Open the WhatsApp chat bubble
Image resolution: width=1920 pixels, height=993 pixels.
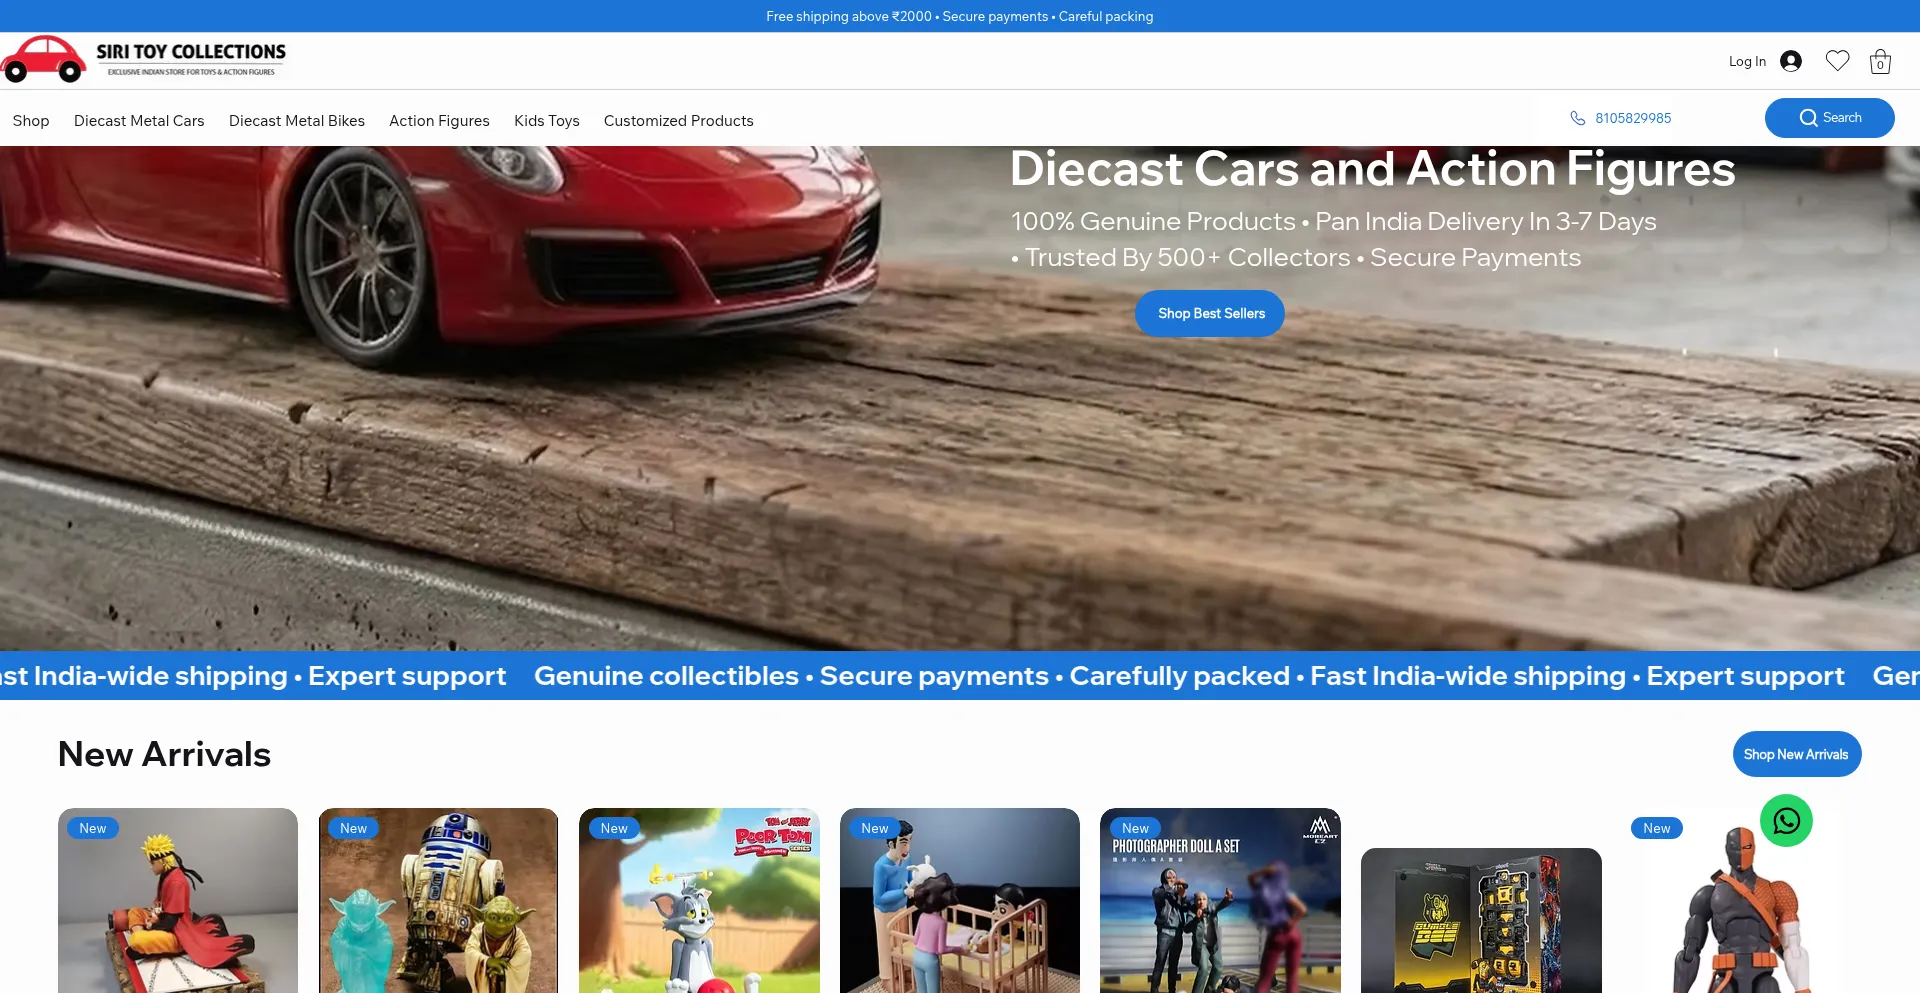(x=1786, y=821)
